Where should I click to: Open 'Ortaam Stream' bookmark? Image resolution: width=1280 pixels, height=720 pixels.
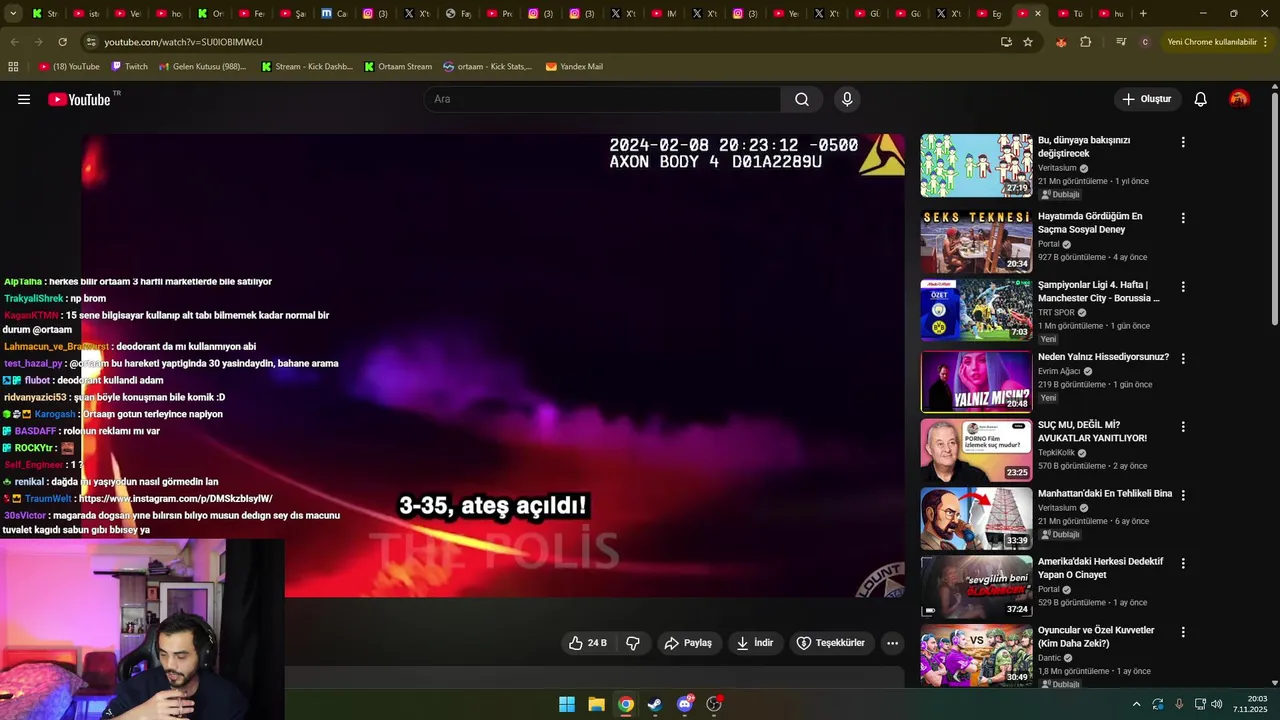click(x=398, y=67)
